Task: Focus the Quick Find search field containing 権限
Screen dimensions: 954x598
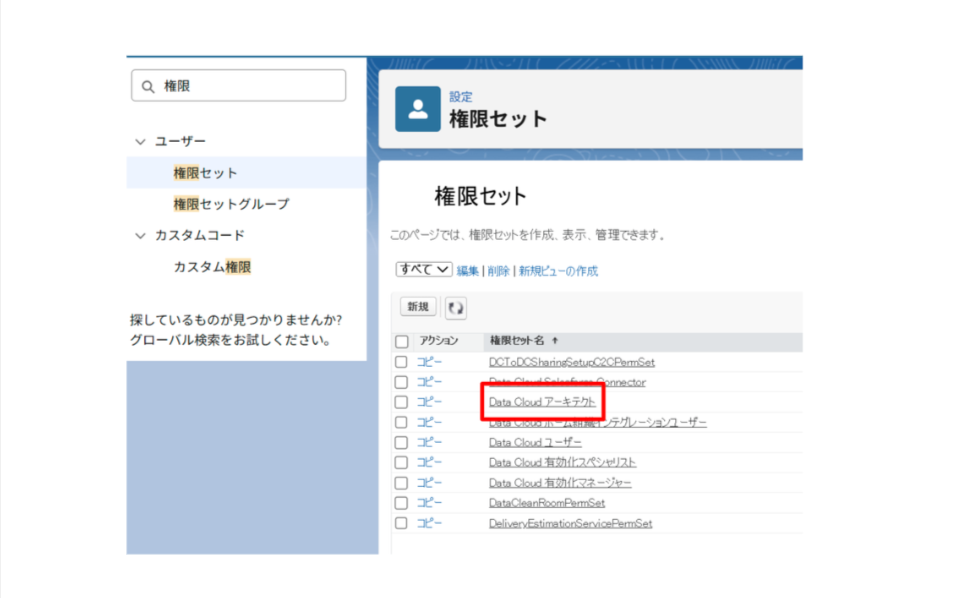Action: [x=238, y=86]
